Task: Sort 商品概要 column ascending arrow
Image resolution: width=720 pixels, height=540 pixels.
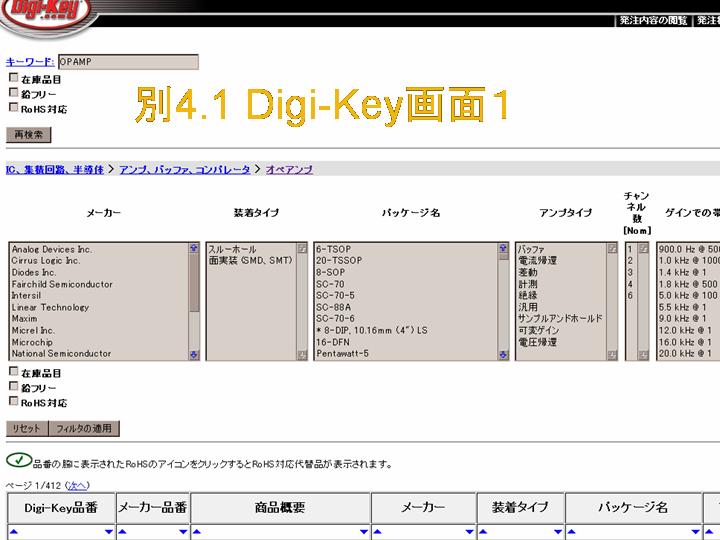Action: 197,532
